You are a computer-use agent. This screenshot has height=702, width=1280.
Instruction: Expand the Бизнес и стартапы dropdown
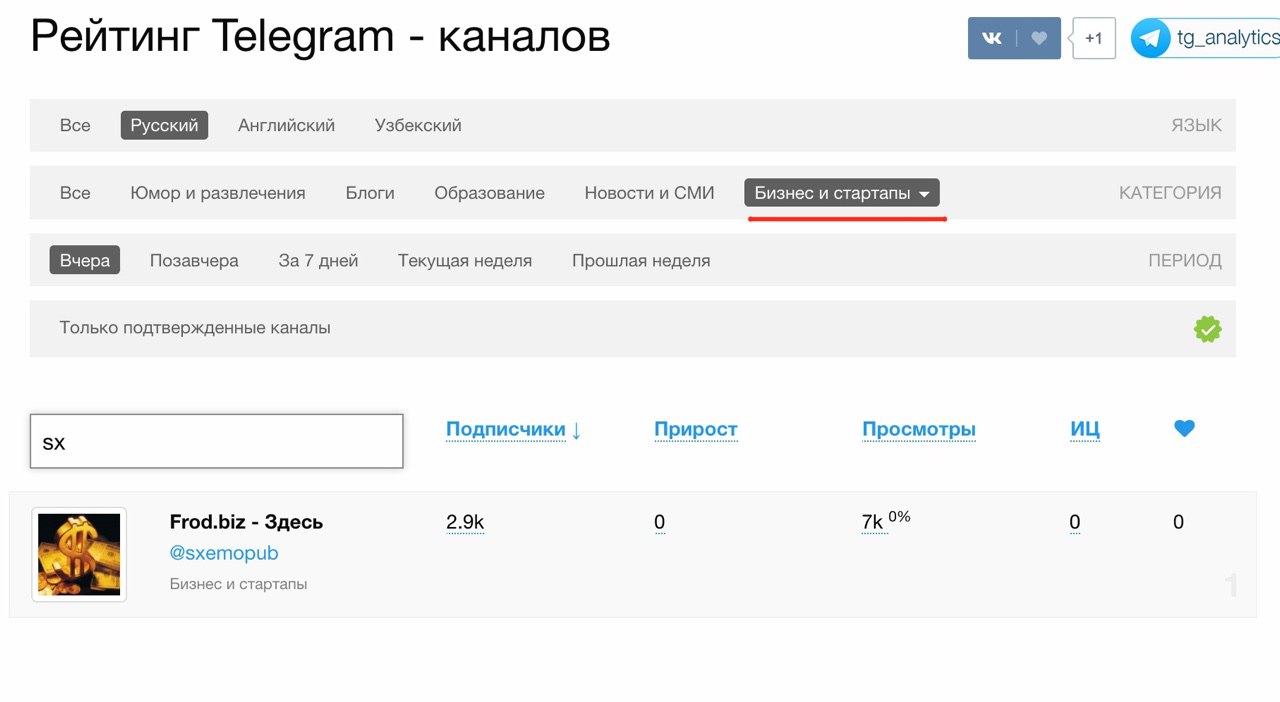pos(842,193)
